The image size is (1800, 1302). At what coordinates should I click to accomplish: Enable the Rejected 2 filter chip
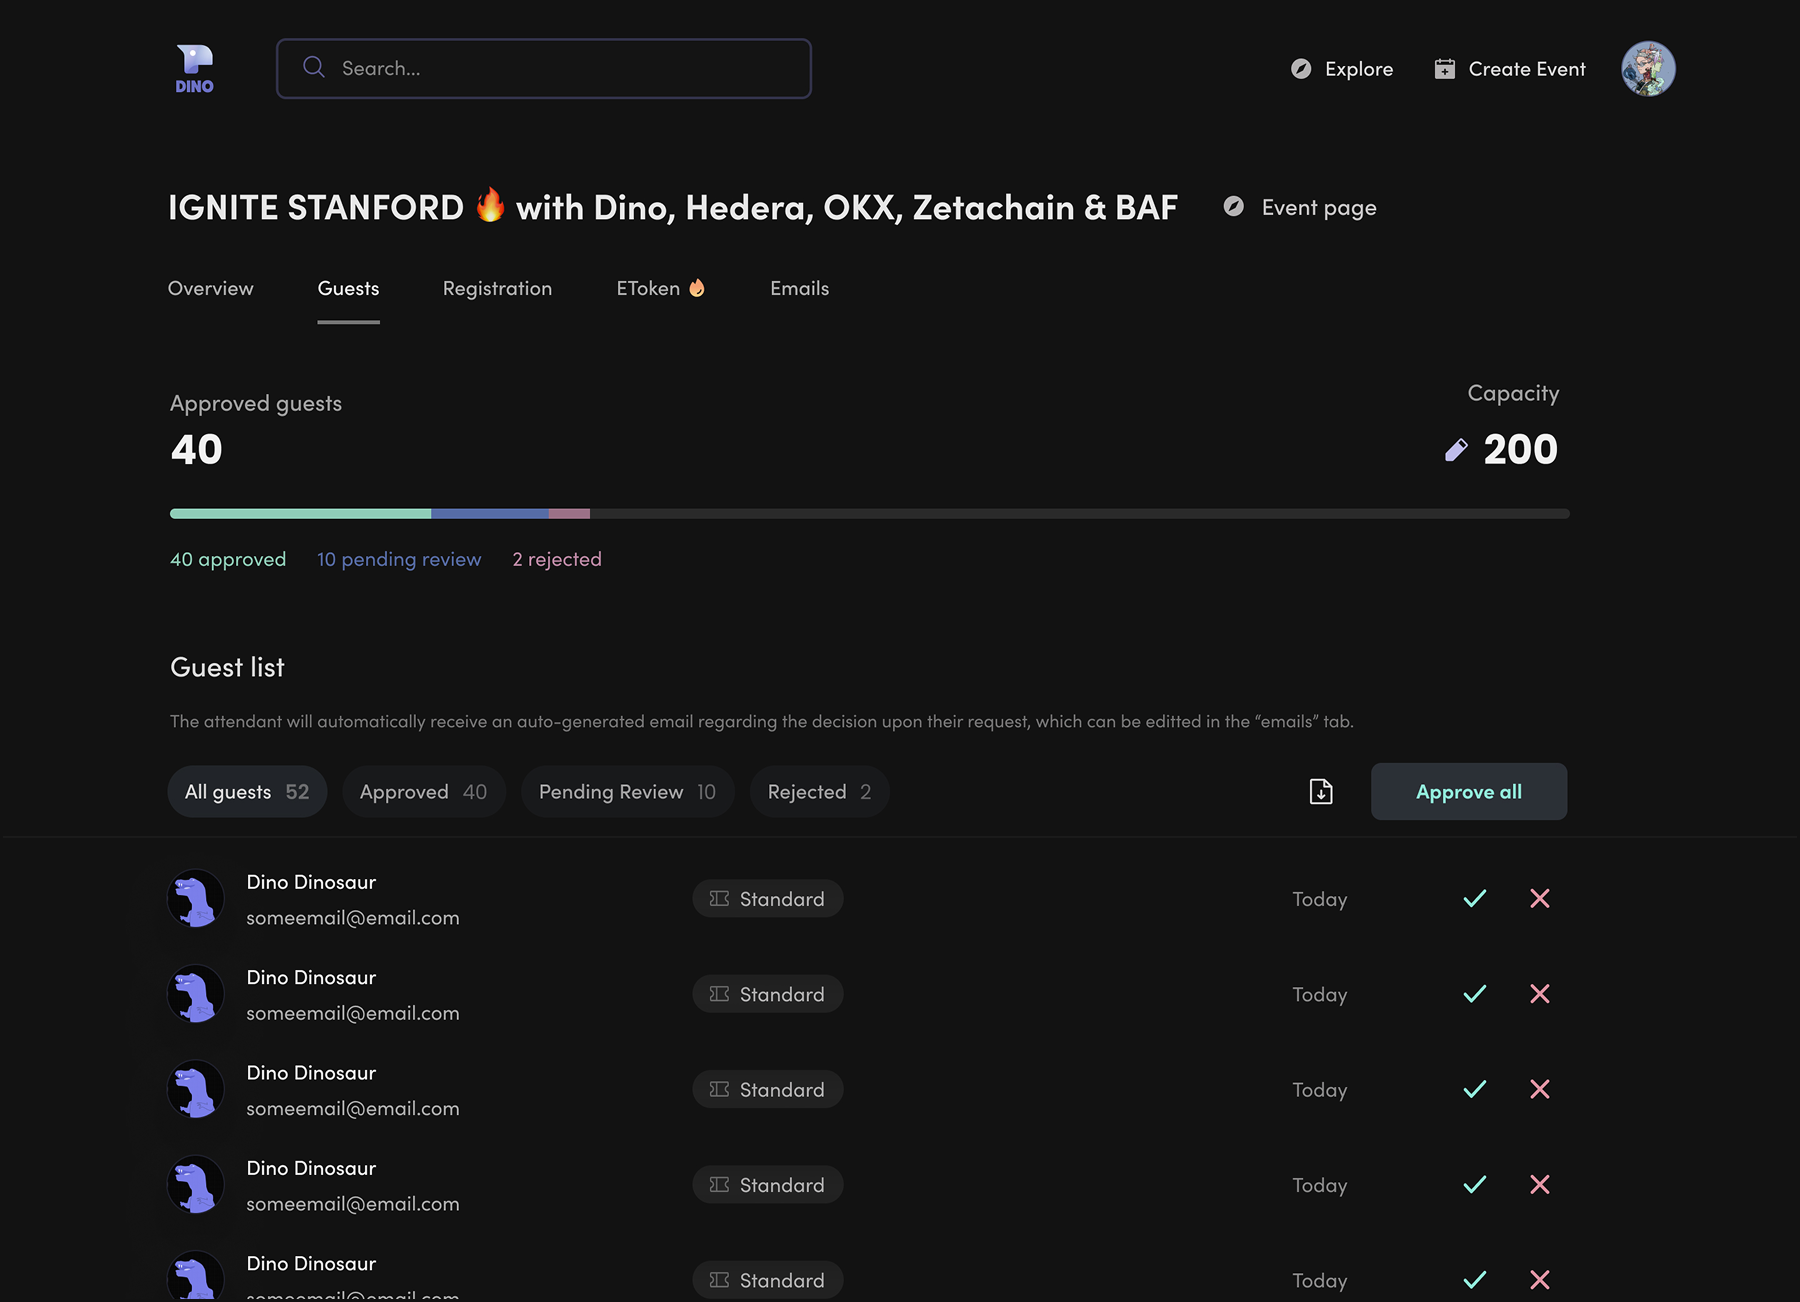[818, 791]
